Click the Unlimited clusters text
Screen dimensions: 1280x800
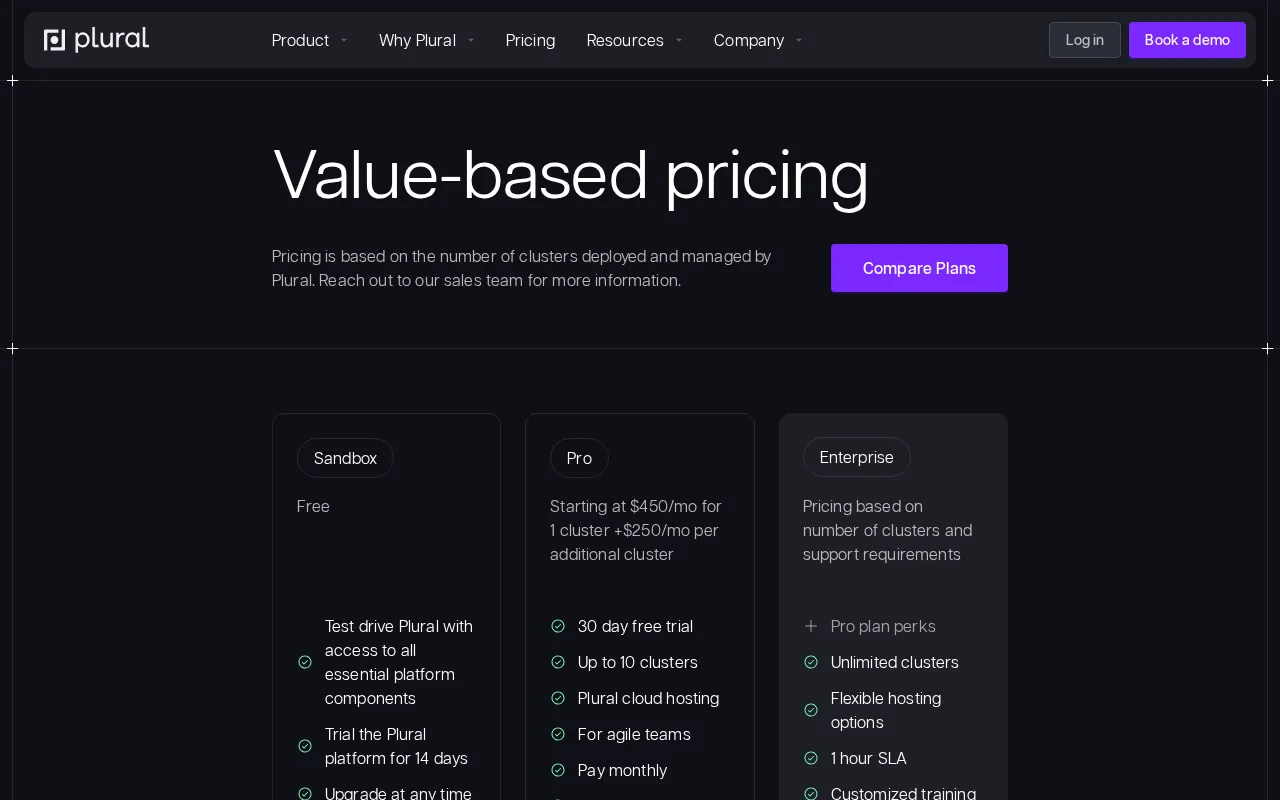(x=895, y=662)
